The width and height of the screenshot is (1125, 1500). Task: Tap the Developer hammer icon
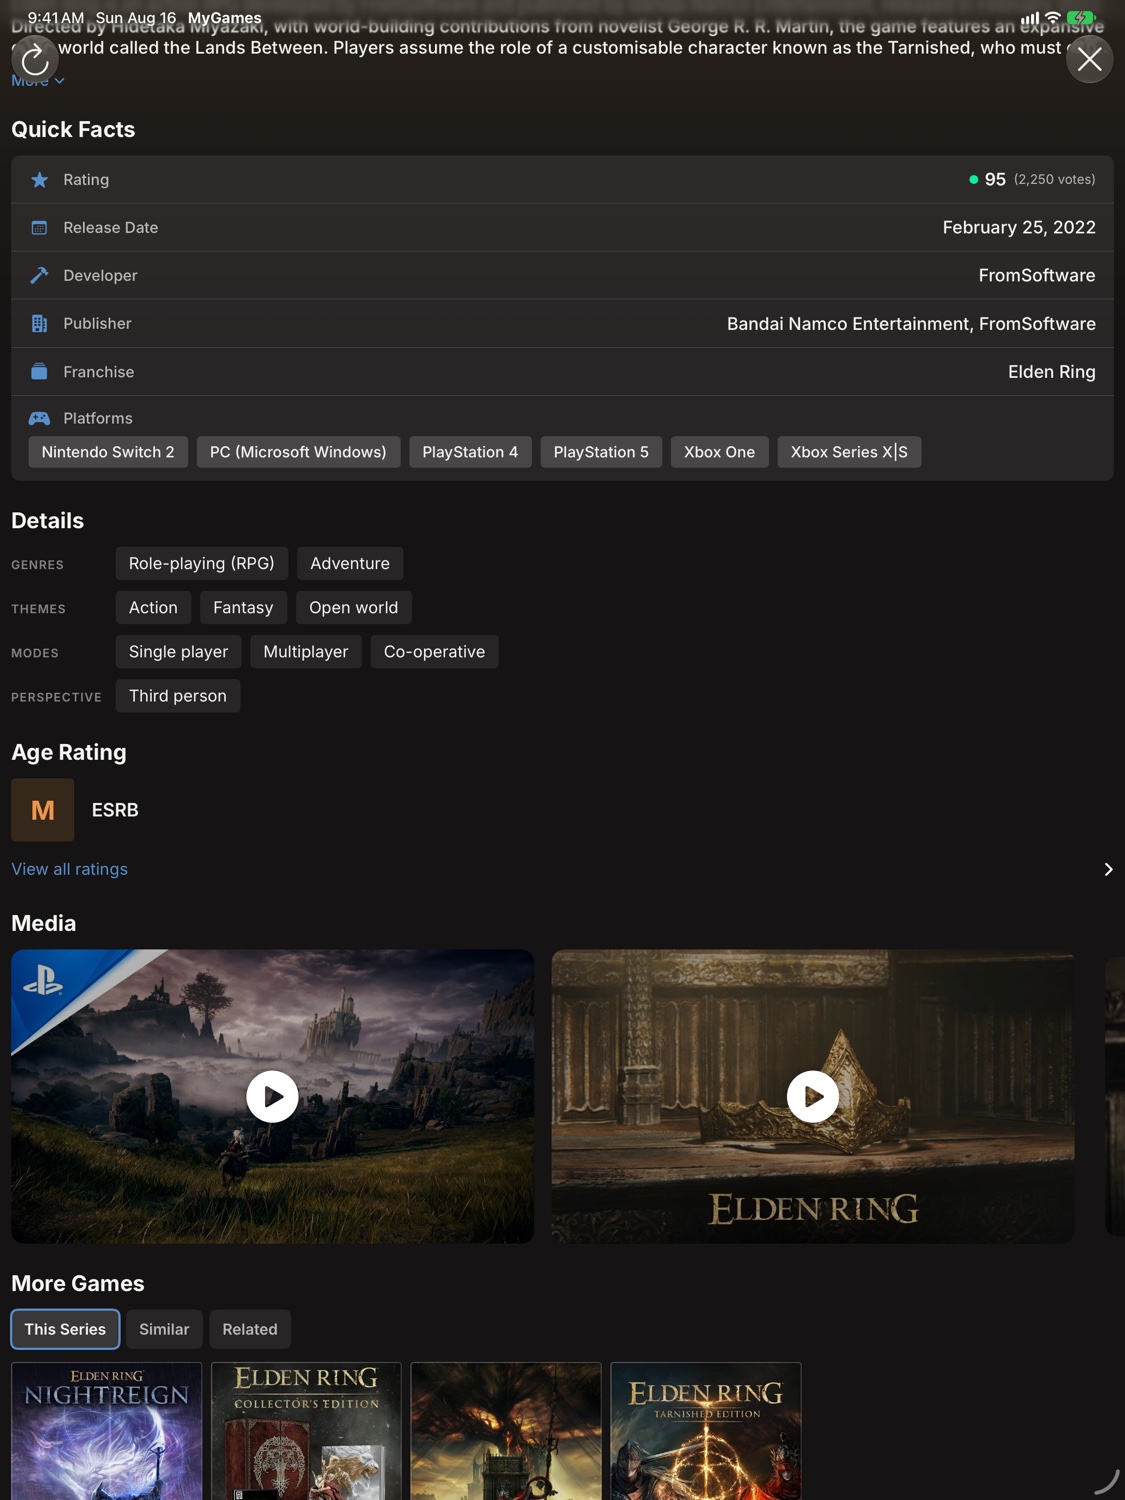click(39, 275)
